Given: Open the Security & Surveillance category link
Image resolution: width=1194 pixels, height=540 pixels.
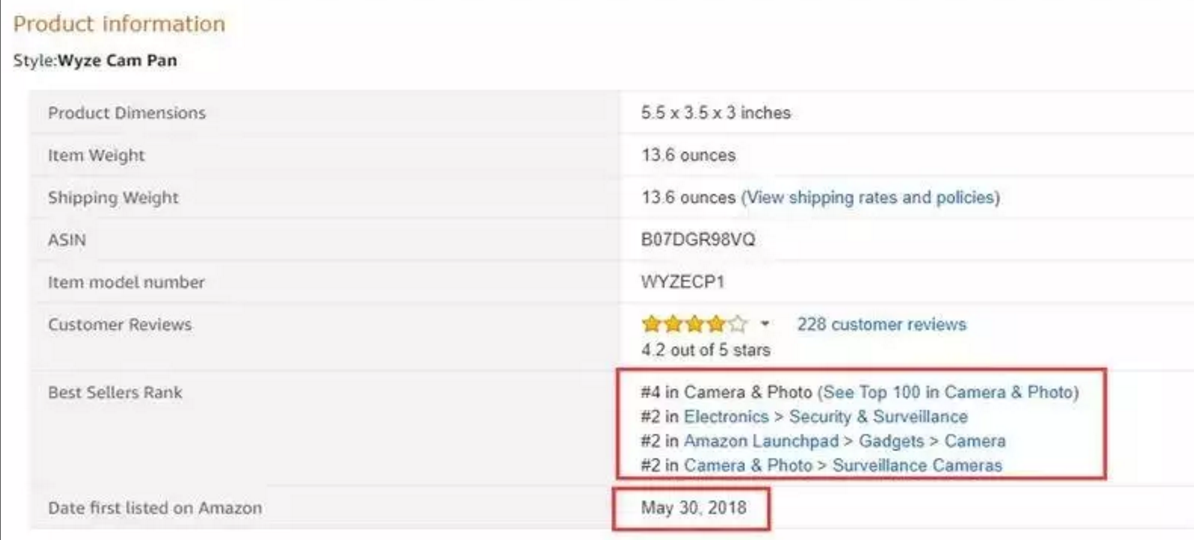Looking at the screenshot, I should (x=878, y=416).
